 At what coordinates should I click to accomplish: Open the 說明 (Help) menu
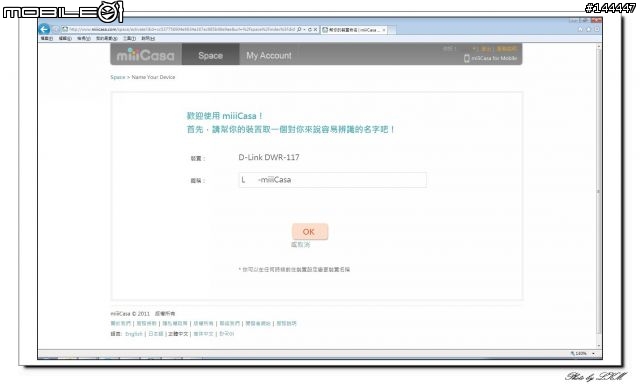click(x=148, y=38)
